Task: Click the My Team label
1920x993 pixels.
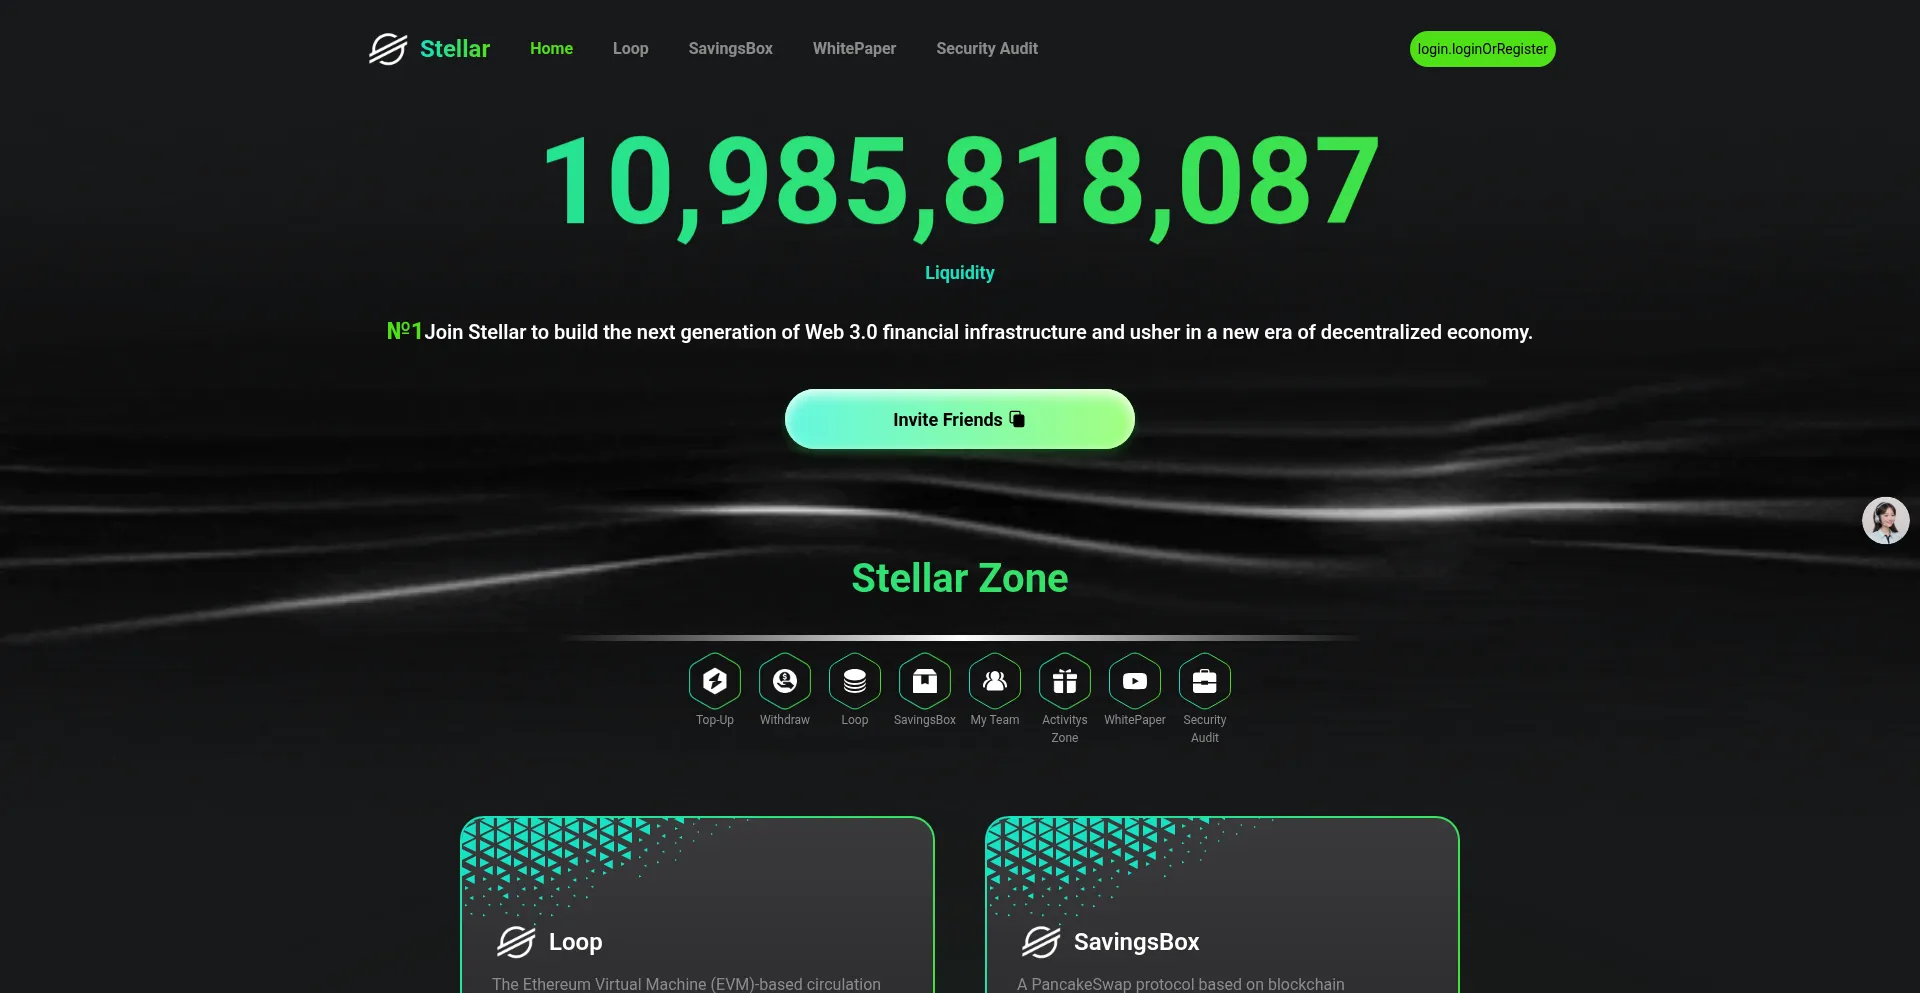Action: coord(995,720)
